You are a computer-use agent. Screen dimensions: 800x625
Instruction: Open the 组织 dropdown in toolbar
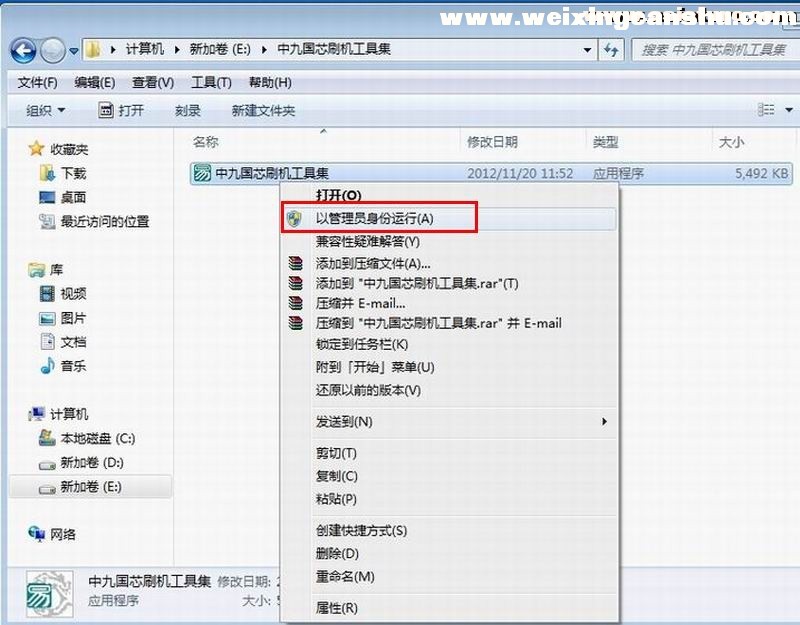(45, 111)
